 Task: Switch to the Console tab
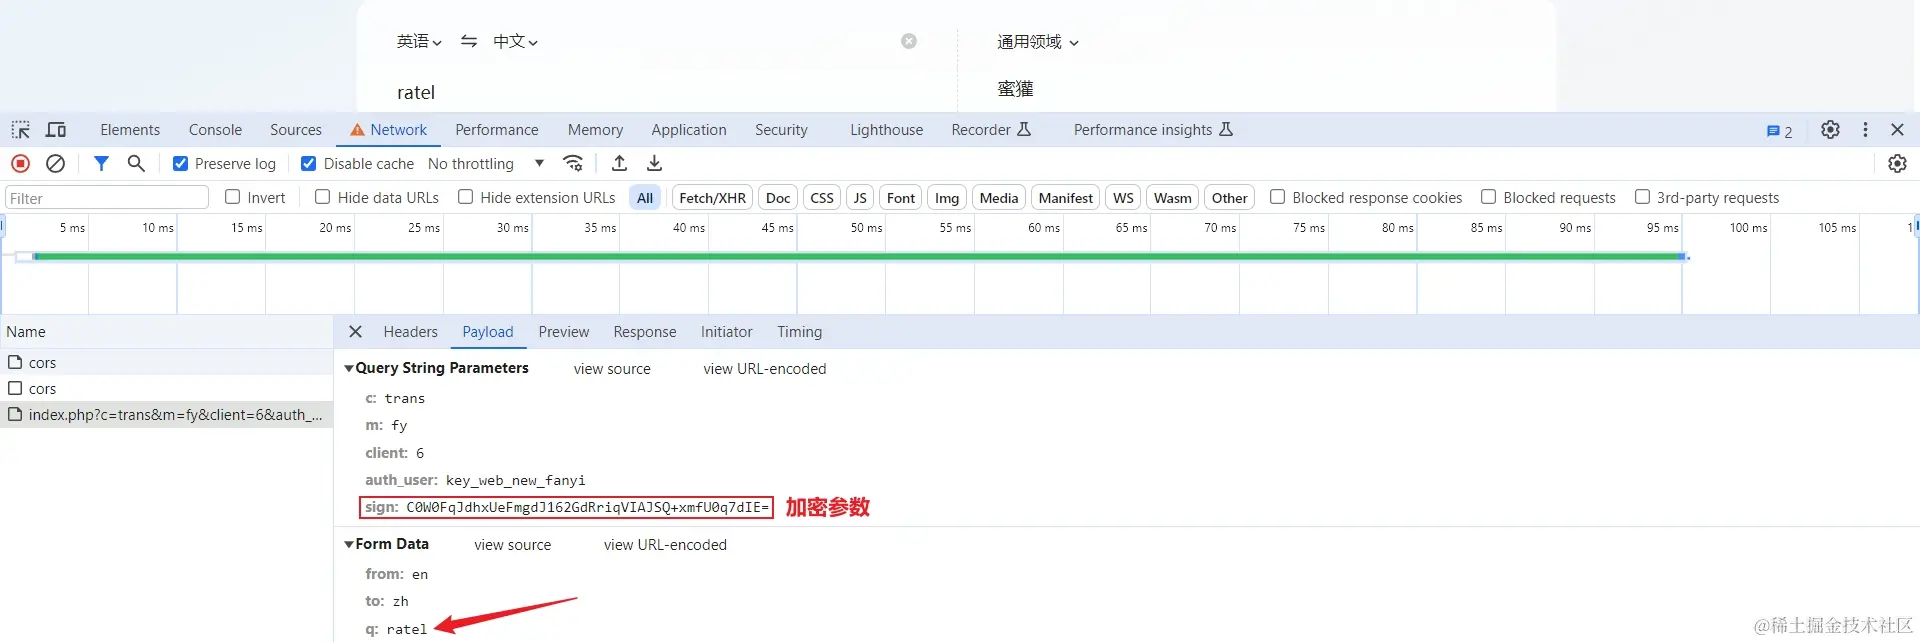point(215,130)
